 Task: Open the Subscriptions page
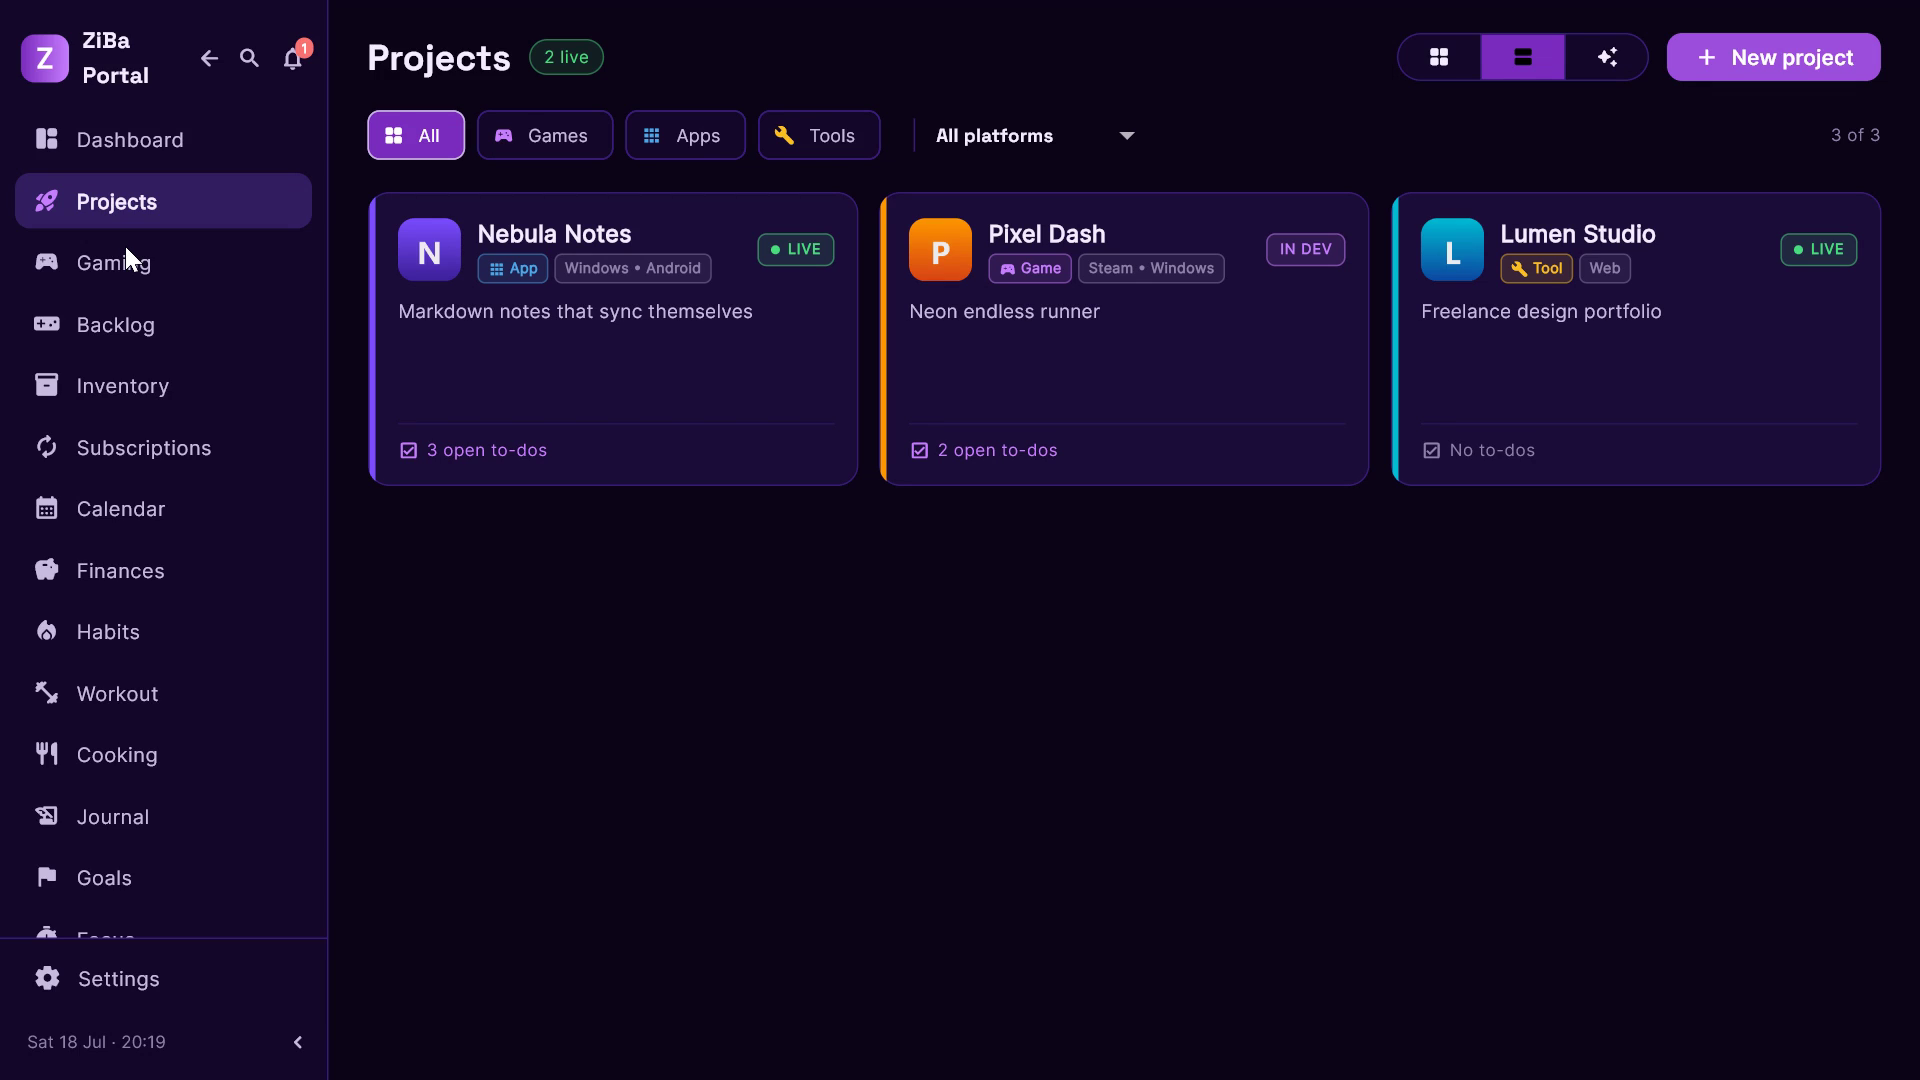[163, 448]
